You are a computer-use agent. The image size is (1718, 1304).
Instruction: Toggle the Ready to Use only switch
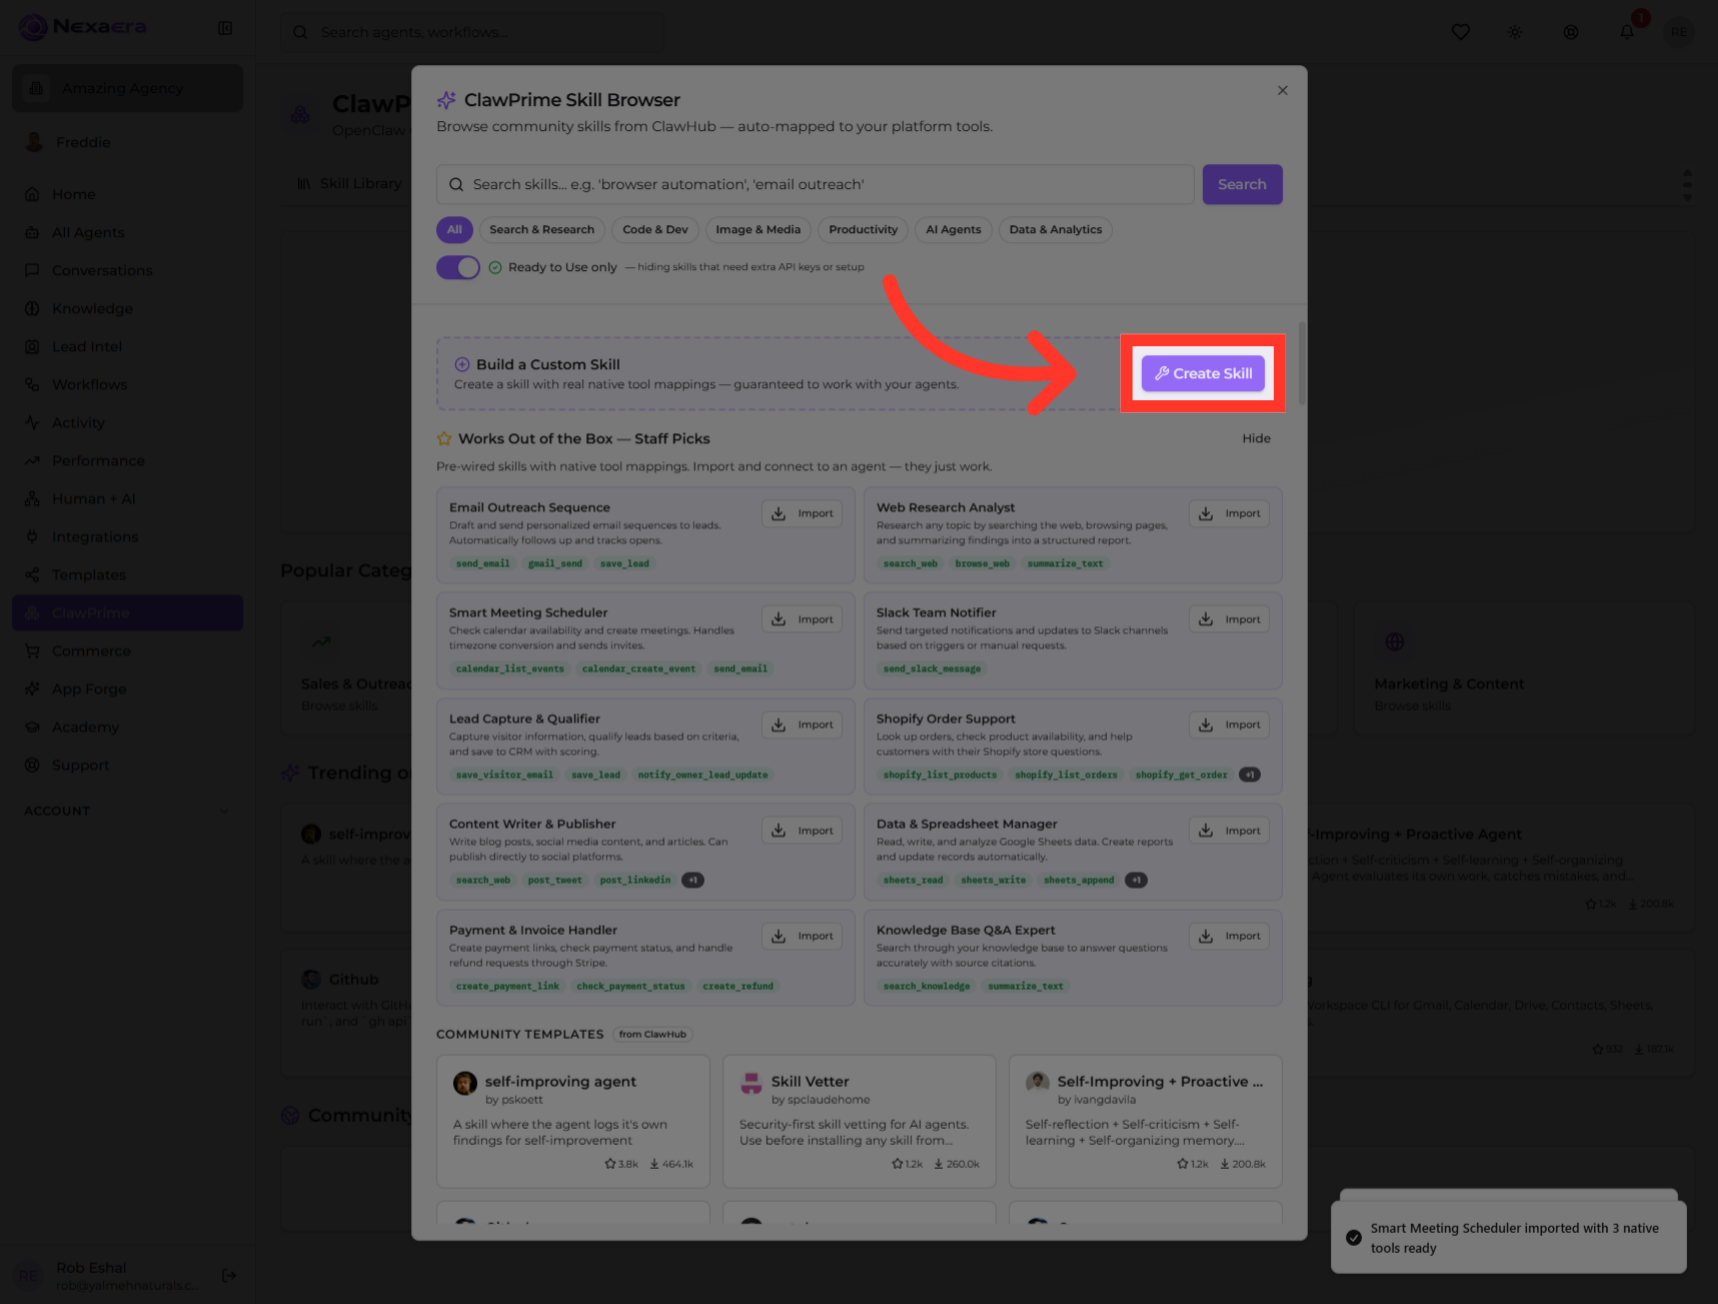click(458, 267)
